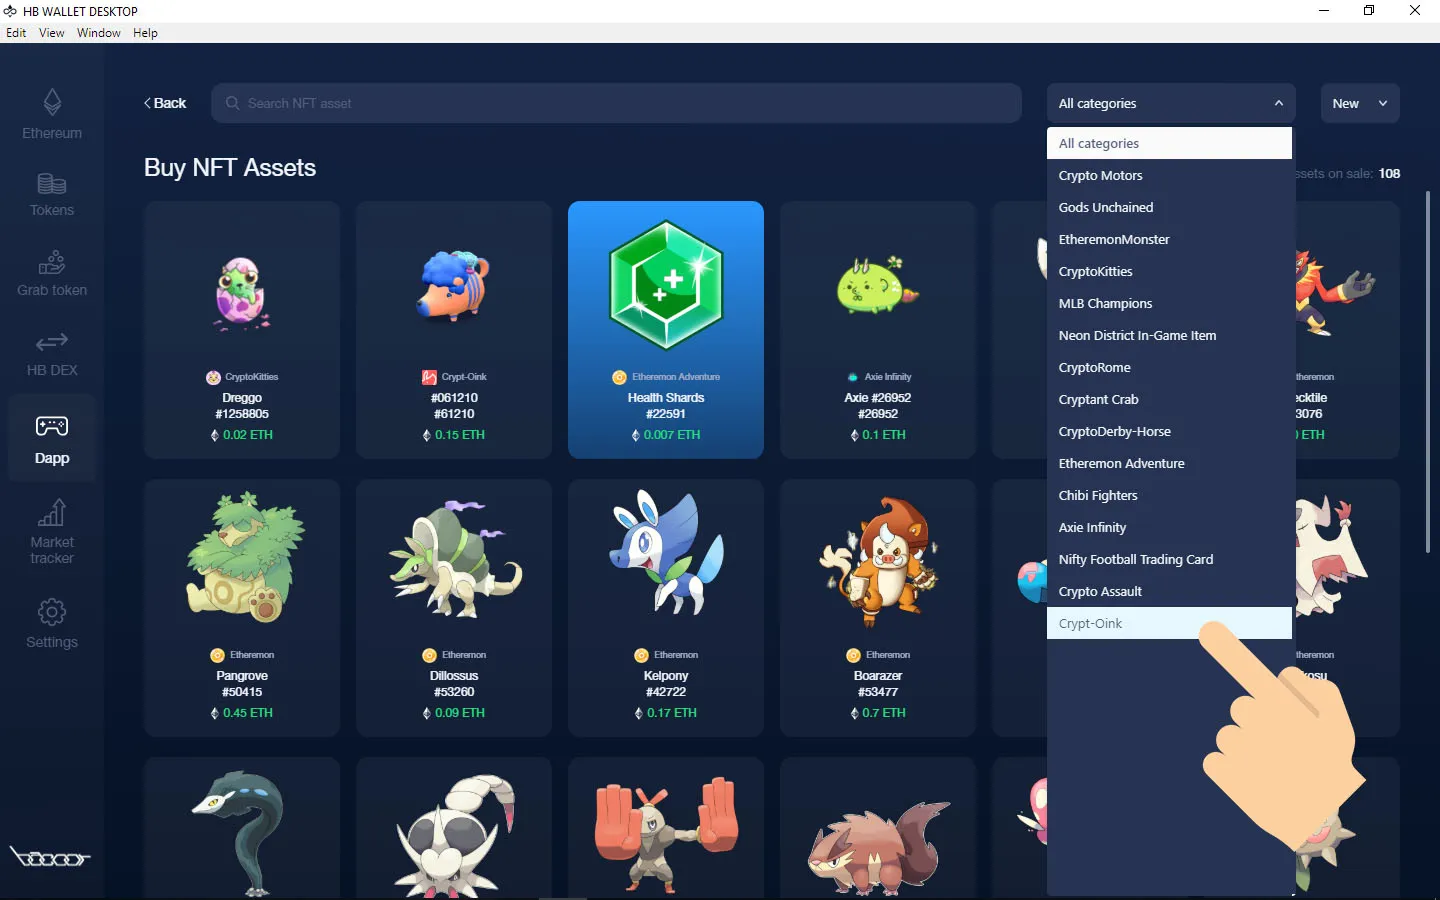Select the Dapp gamepad icon

[x=52, y=427]
